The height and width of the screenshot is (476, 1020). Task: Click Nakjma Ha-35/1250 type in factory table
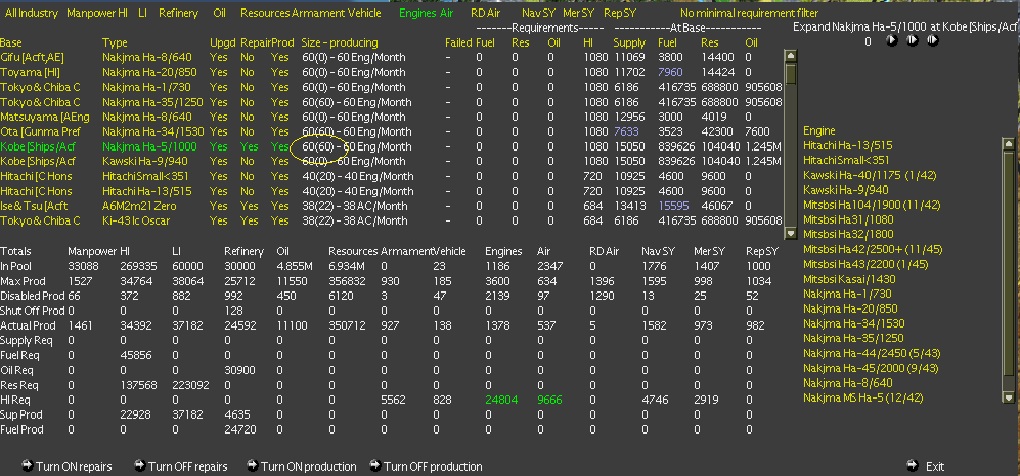coord(152,102)
